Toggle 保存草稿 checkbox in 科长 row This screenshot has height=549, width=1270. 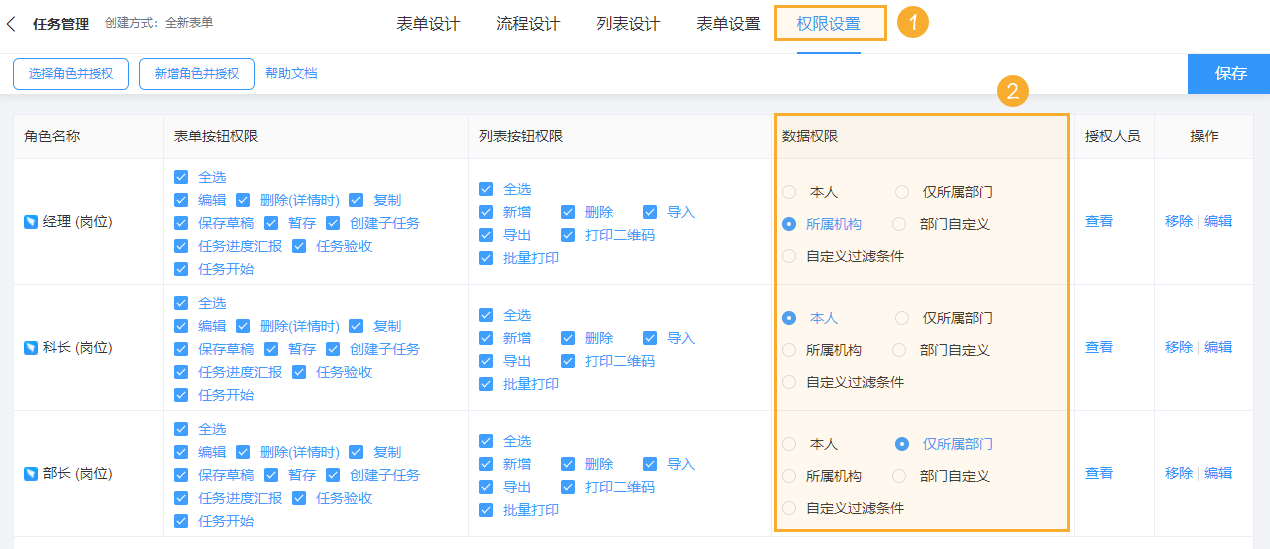tap(181, 349)
